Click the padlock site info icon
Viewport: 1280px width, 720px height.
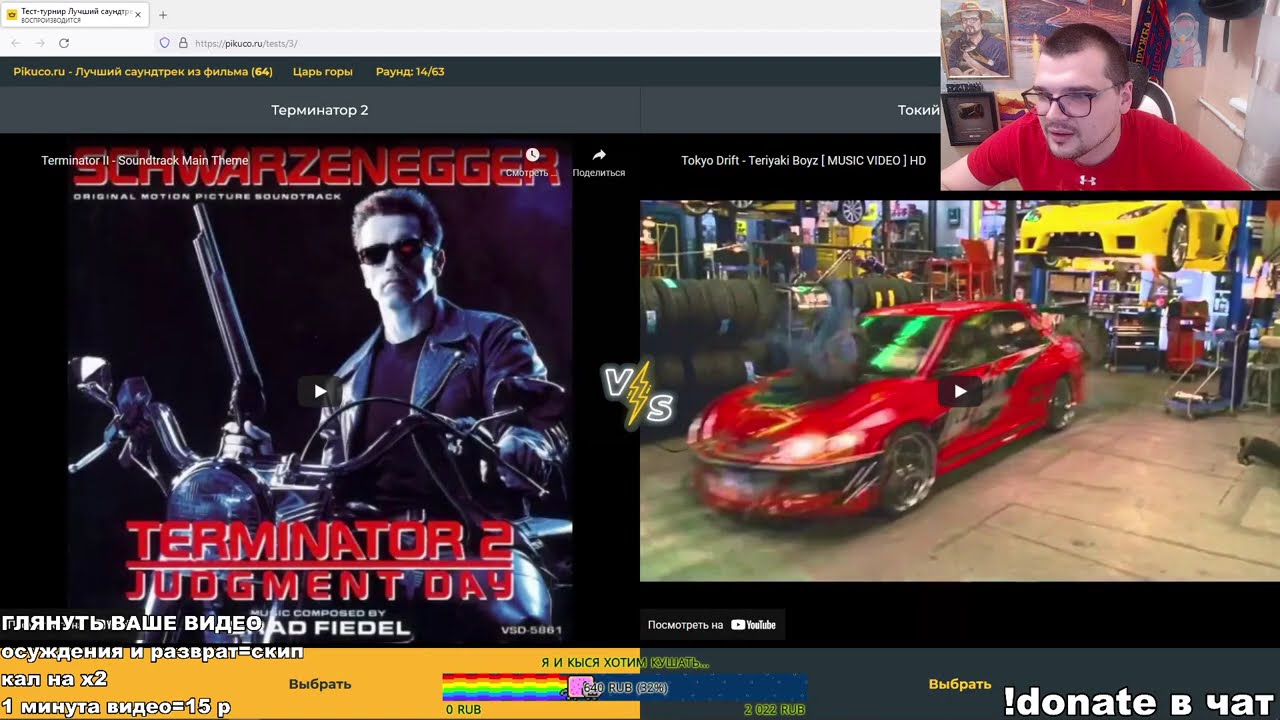tap(183, 43)
